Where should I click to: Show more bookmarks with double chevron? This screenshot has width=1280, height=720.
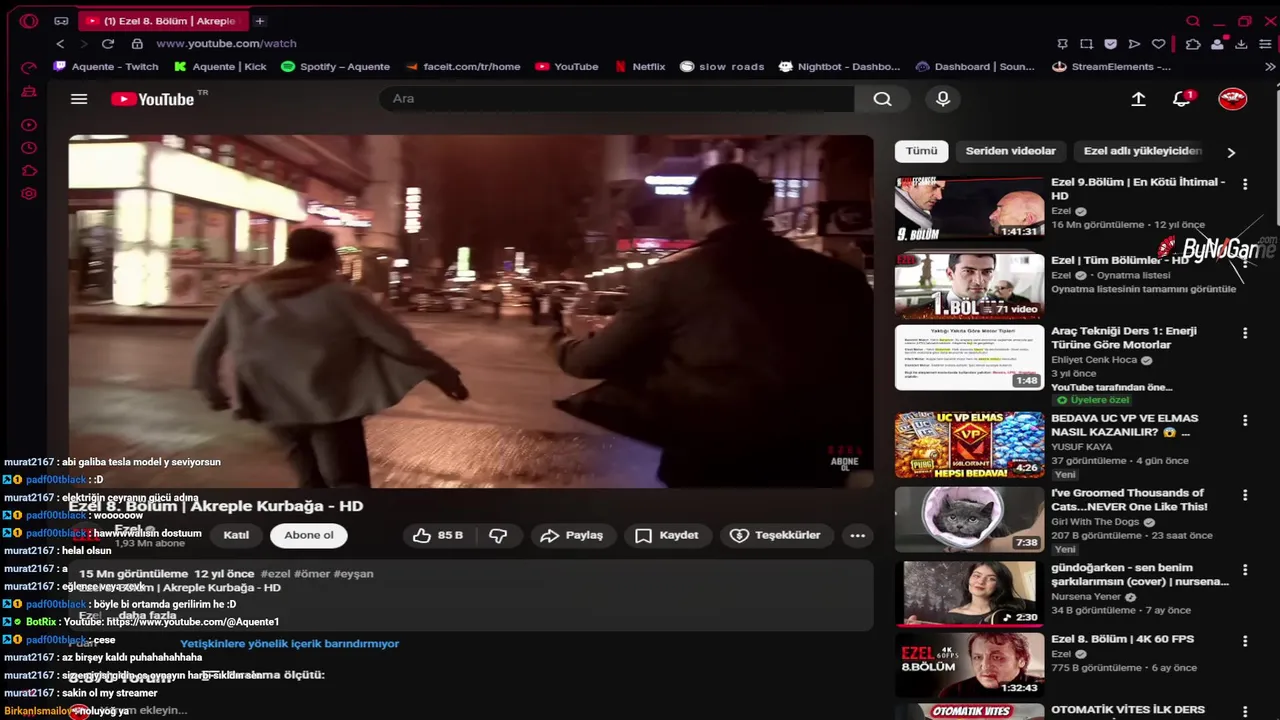coord(1270,67)
